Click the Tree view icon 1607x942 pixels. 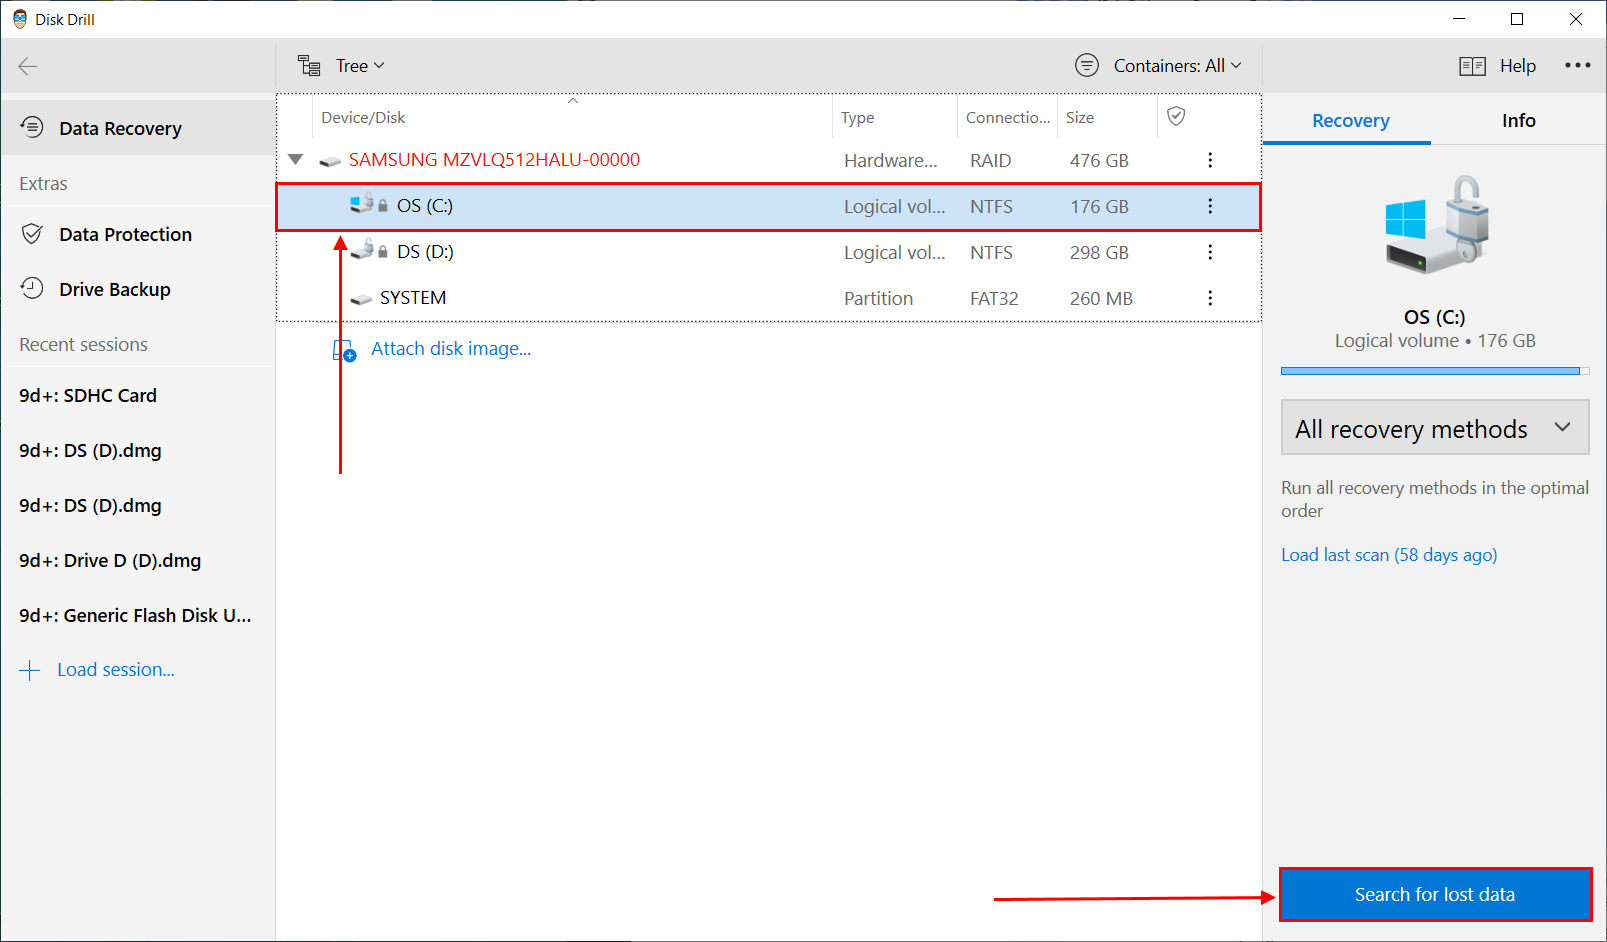point(309,66)
